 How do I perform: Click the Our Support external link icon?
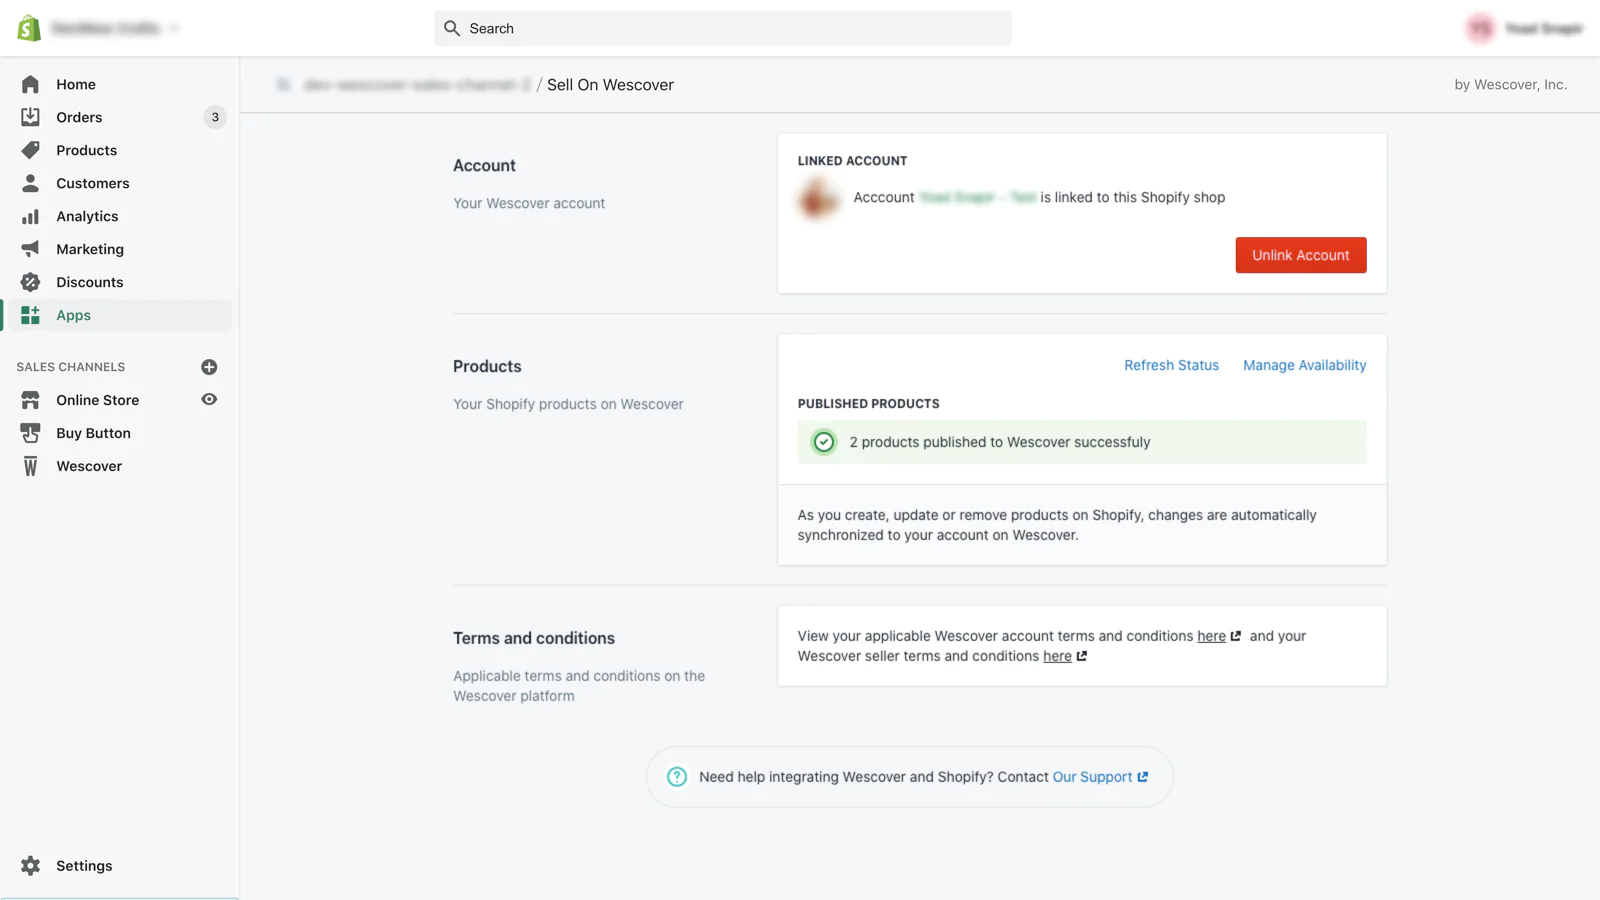pyautogui.click(x=1143, y=777)
